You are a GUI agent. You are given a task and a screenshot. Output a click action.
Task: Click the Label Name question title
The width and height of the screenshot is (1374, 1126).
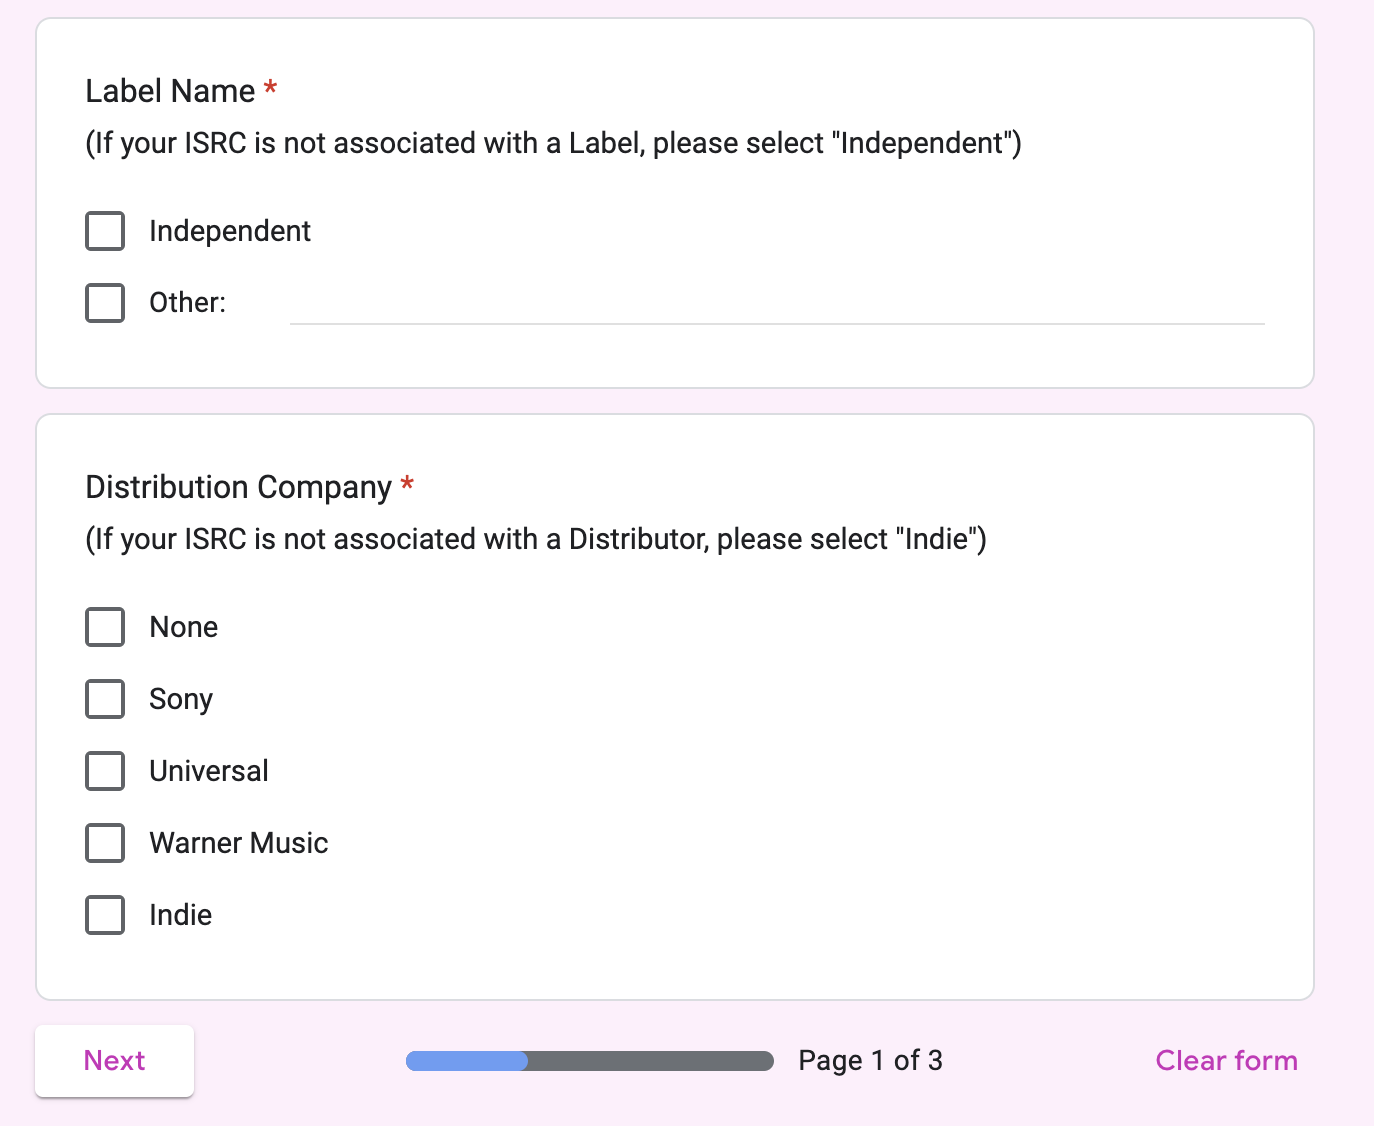170,91
